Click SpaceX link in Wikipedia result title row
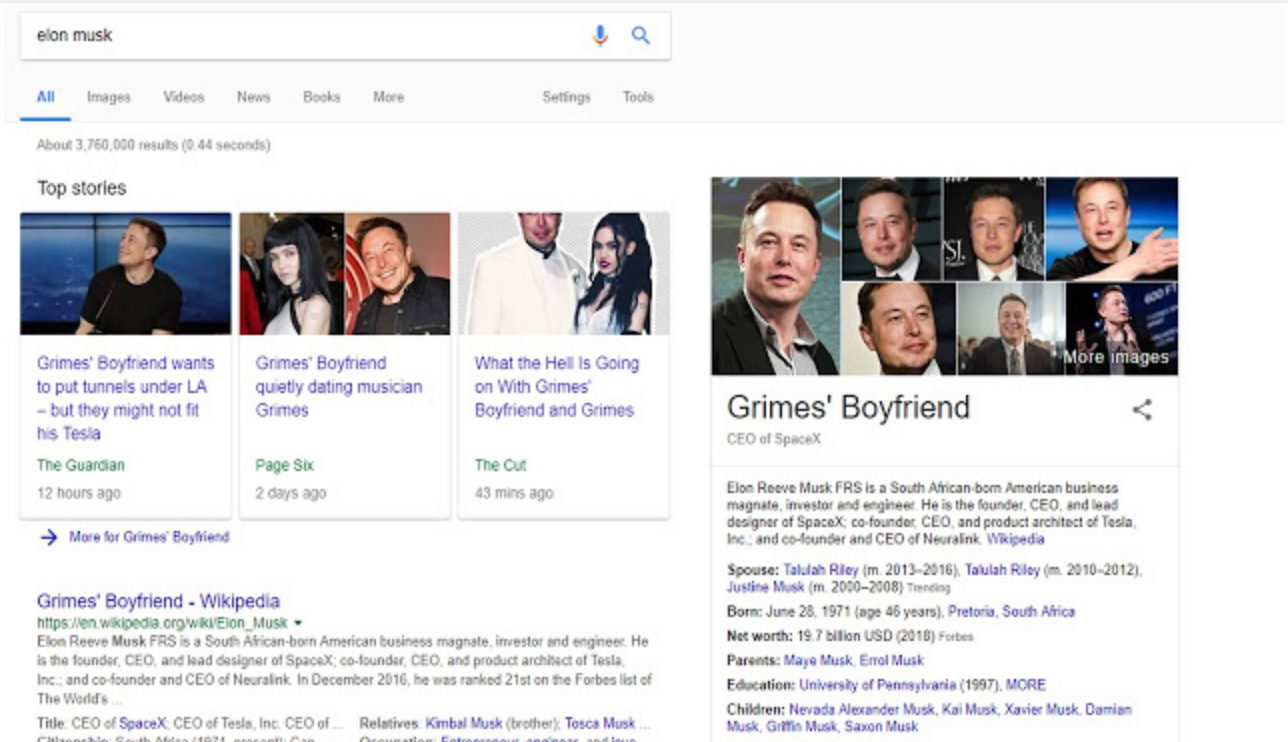Viewport: 1288px width, 742px height. click(142, 723)
